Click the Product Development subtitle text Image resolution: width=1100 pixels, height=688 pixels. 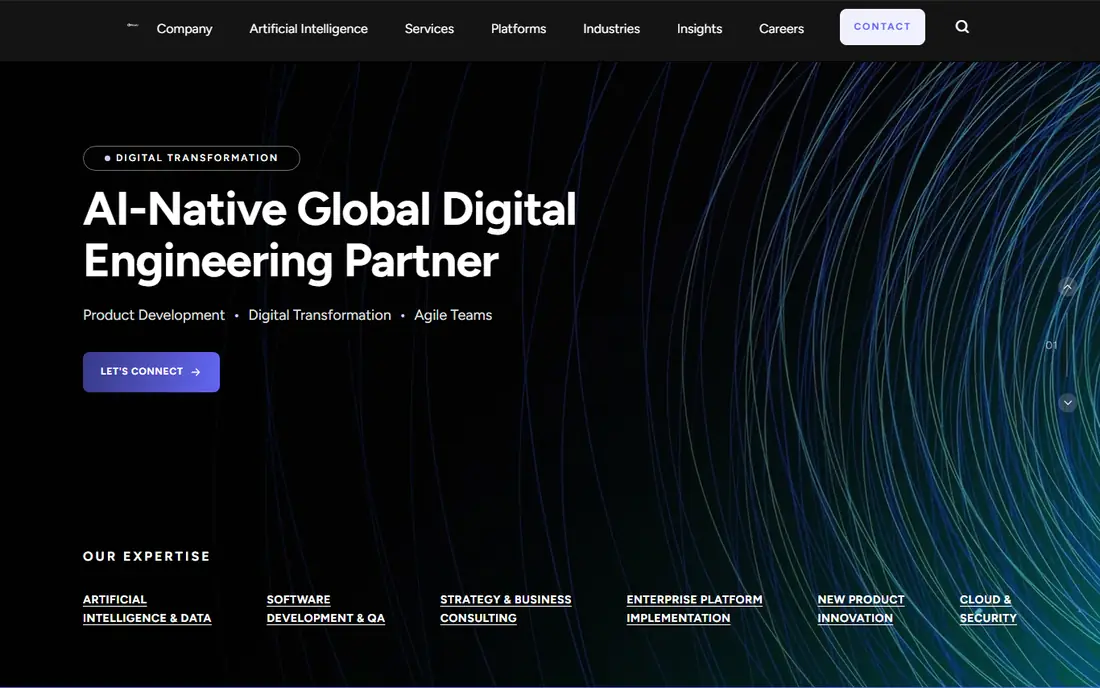[x=154, y=316]
